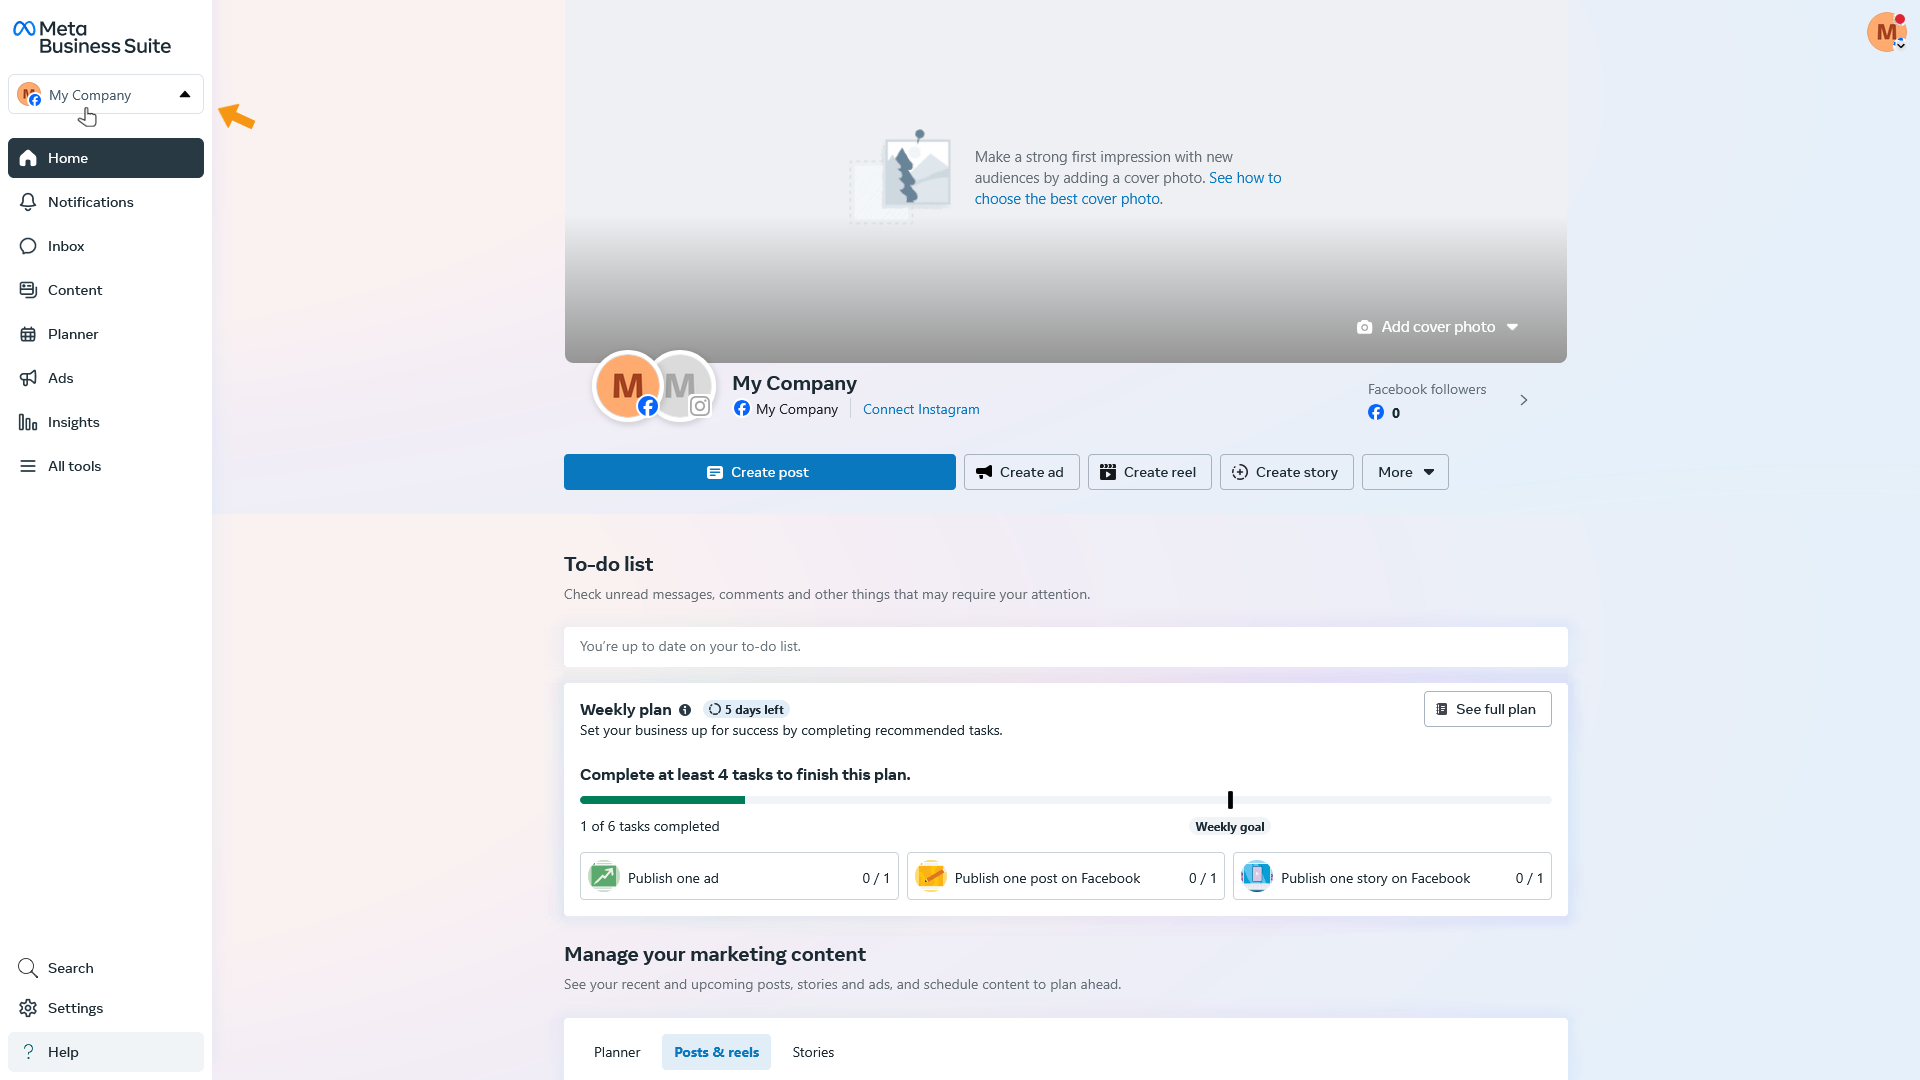Viewport: 1920px width, 1080px height.
Task: Click the Instagram placeholder profile picture
Action: click(x=680, y=385)
